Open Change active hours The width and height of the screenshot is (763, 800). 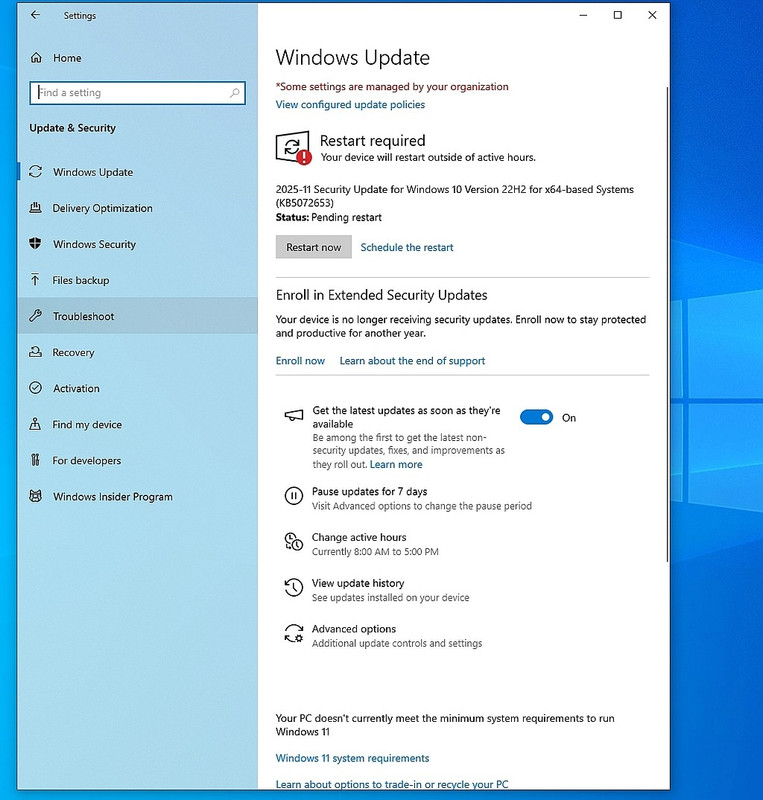coord(359,537)
